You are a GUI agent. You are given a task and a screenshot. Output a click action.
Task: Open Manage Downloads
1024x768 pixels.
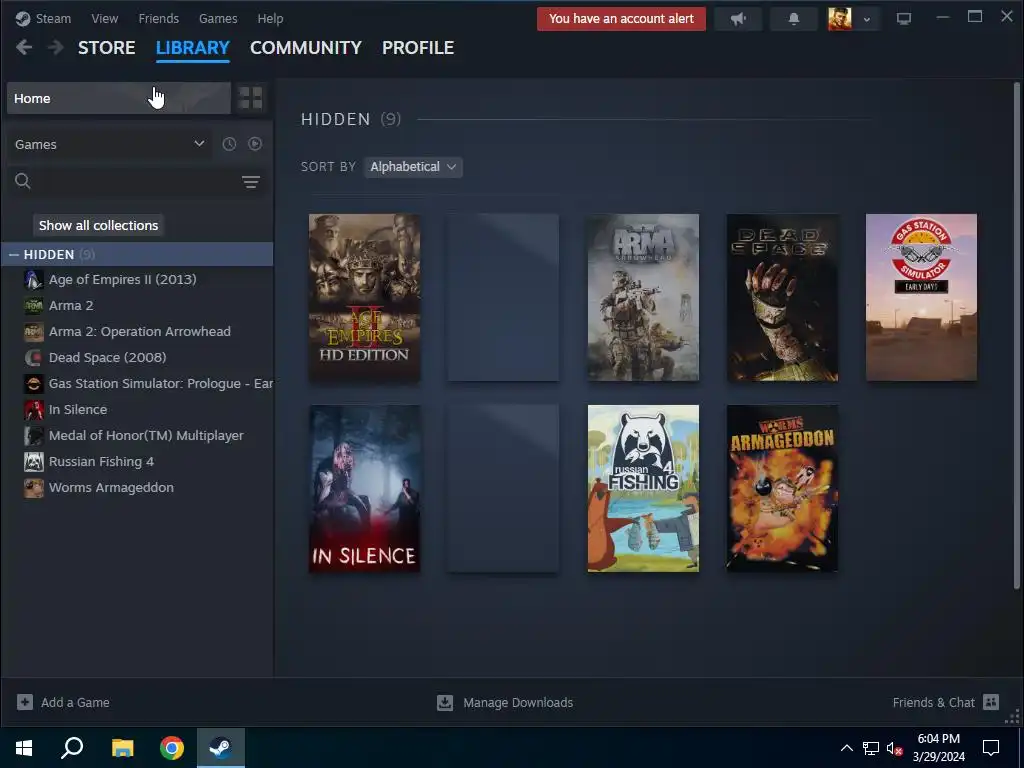coord(505,703)
